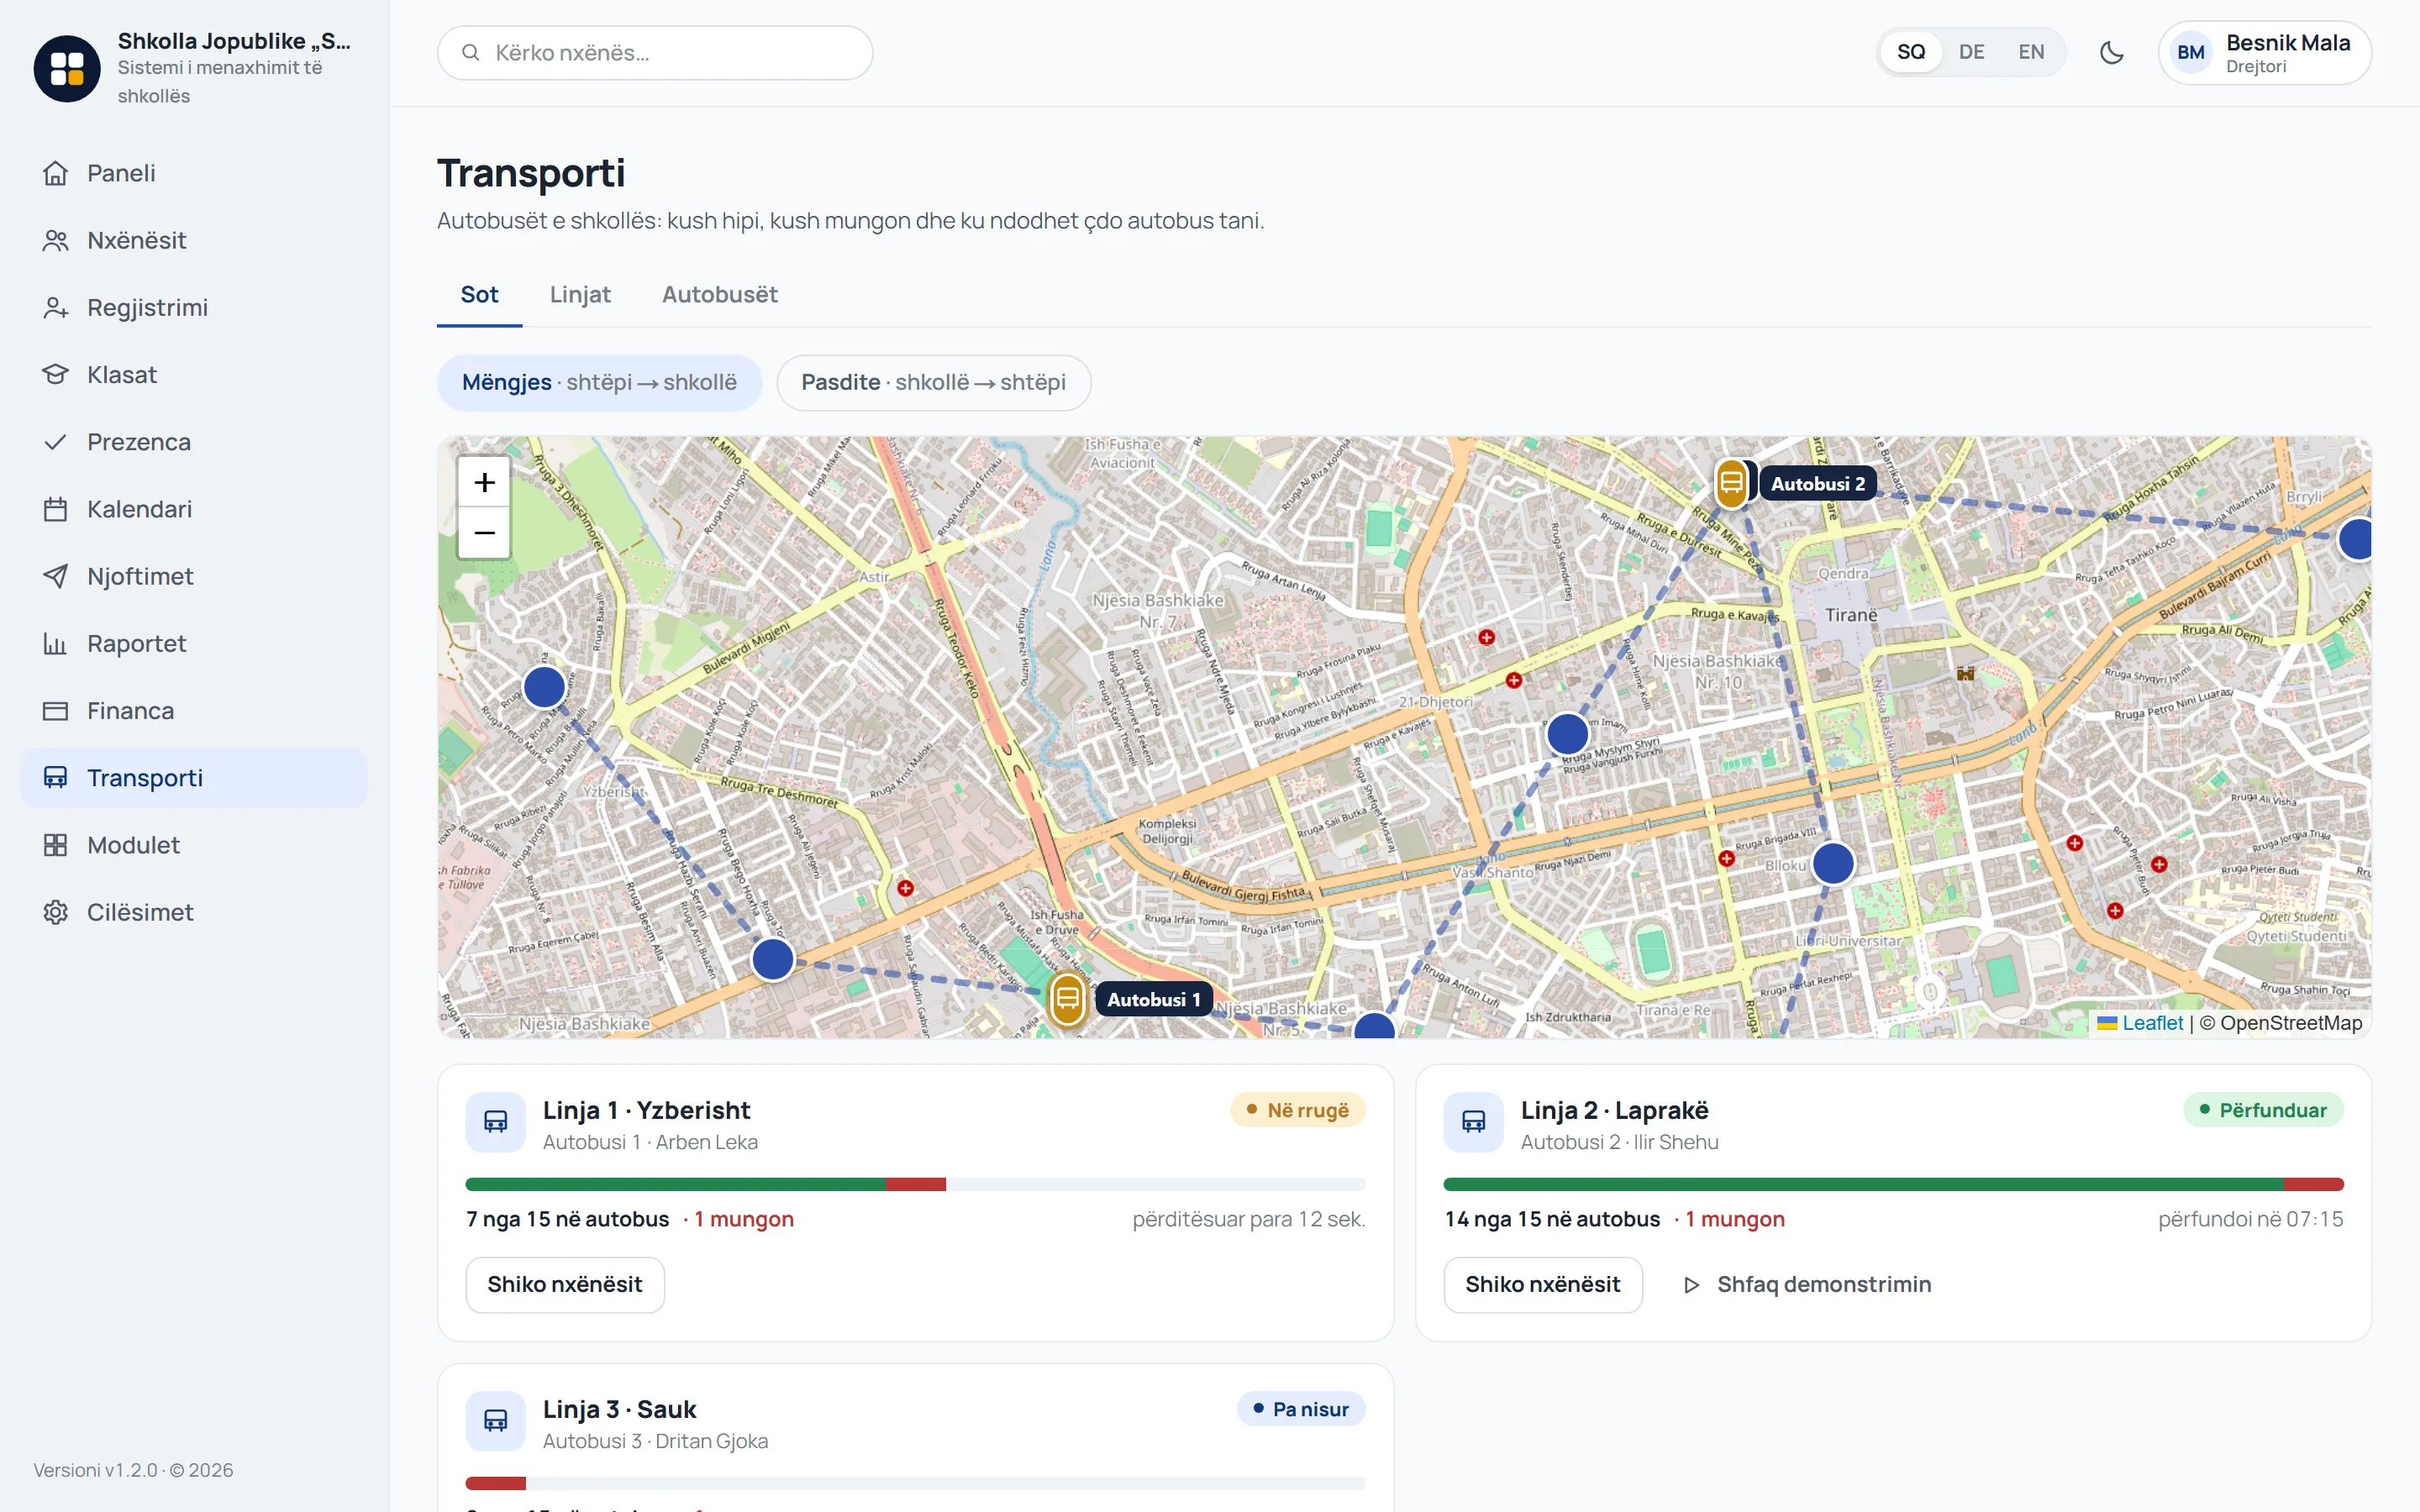Click the Linja 2 Laprakë bus icon
Screen dimensions: 2420x1512
pyautogui.click(x=1473, y=1122)
